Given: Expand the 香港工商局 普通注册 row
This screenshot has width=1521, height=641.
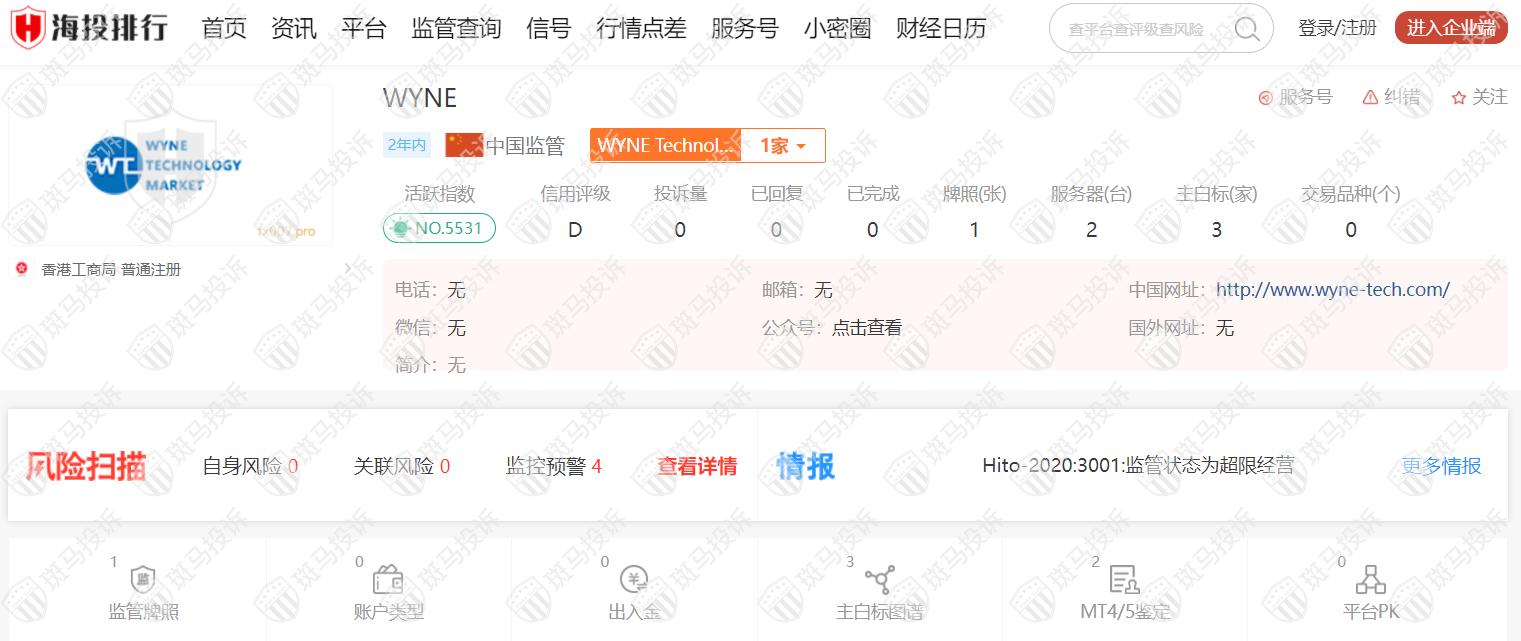Looking at the screenshot, I should tap(347, 269).
